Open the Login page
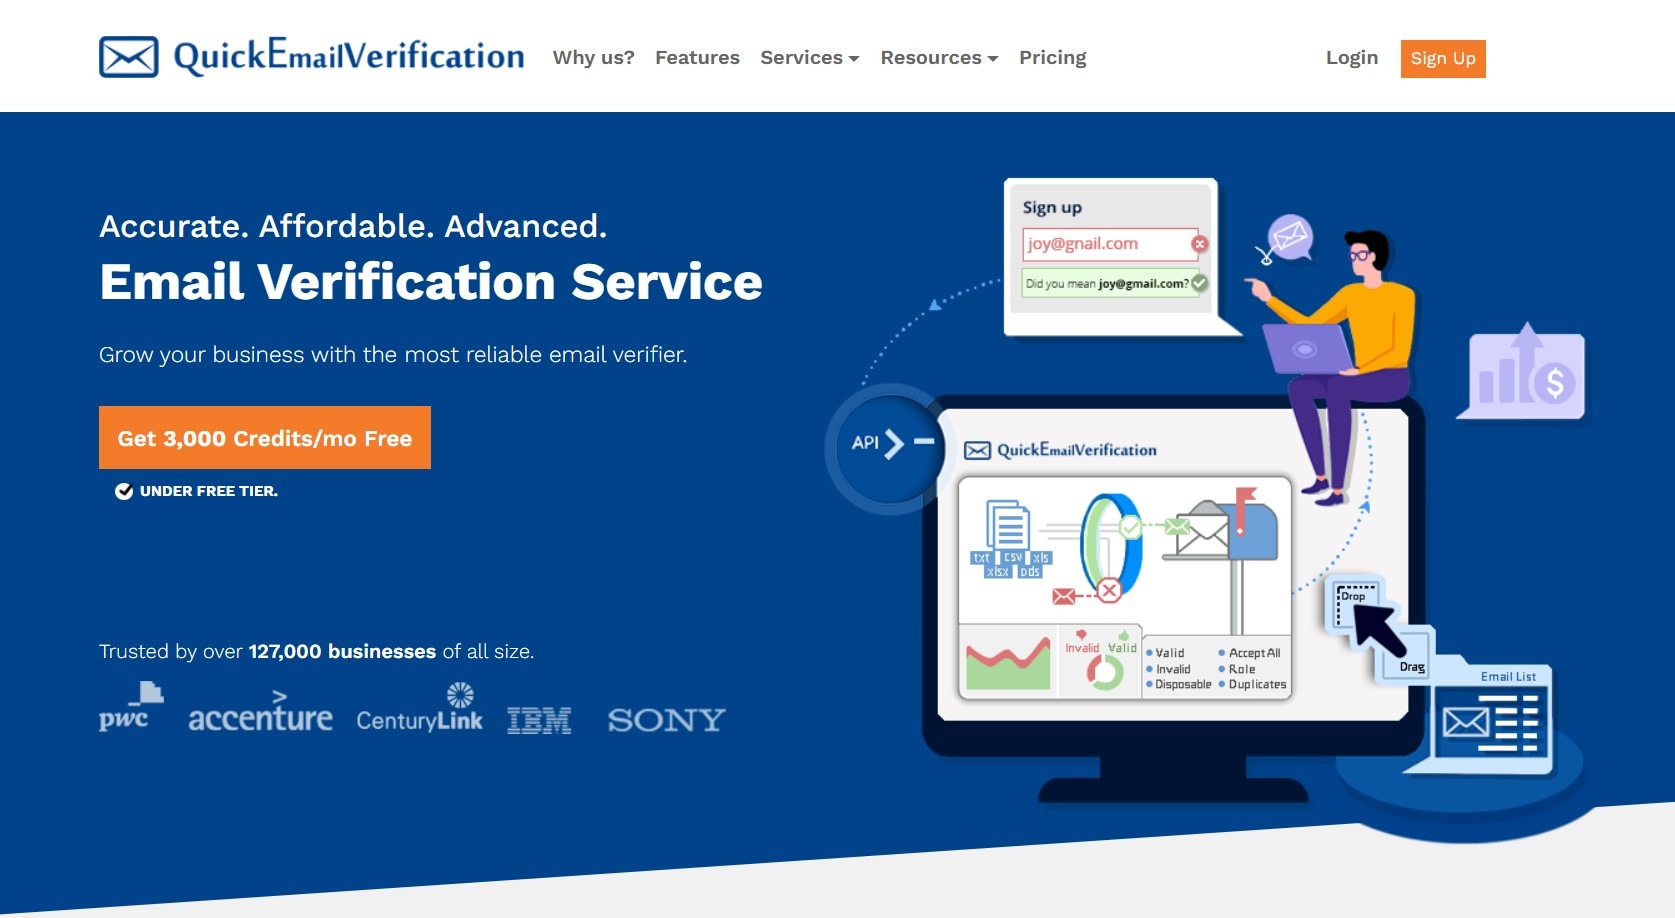 [1352, 58]
